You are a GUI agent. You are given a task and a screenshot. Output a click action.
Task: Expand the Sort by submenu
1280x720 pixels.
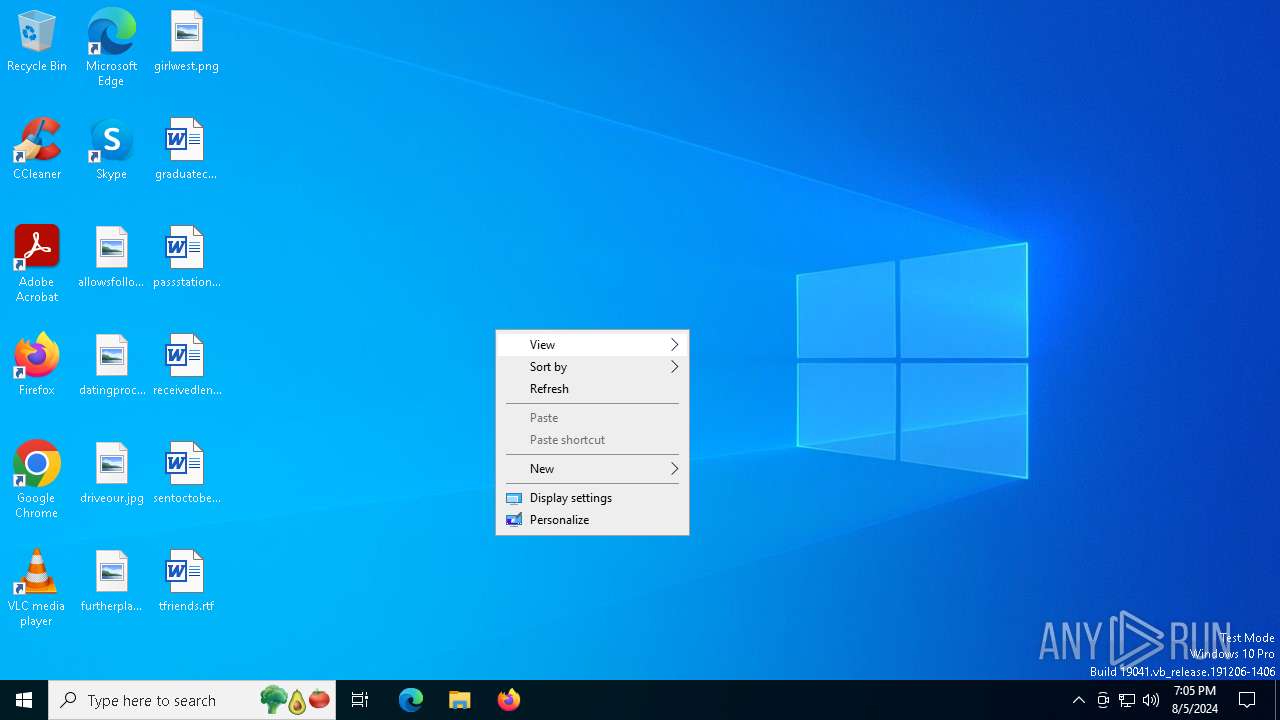pyautogui.click(x=592, y=367)
